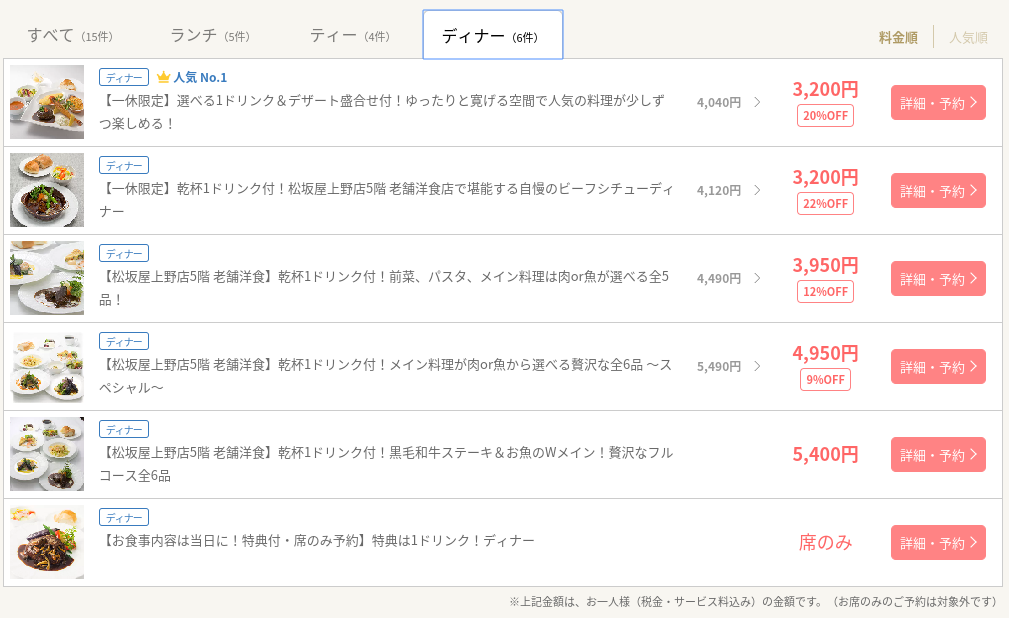The image size is (1009, 618).
Task: Open the 自慢のビーフシチューディナー plan title
Action: [x=387, y=200]
